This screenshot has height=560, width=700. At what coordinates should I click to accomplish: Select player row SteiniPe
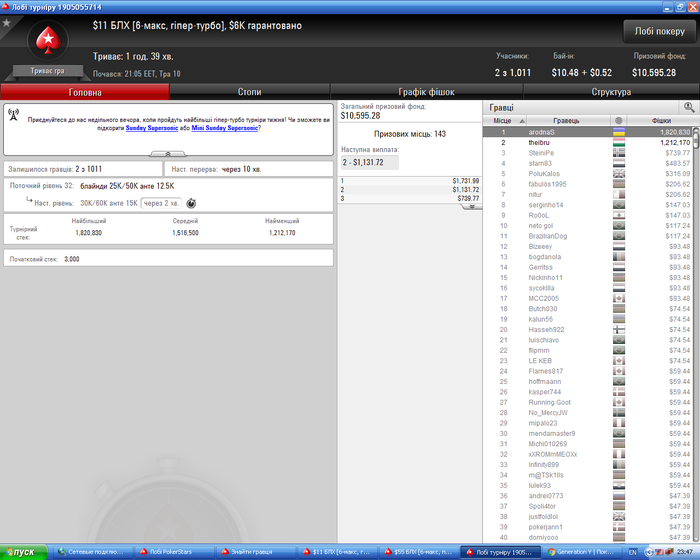pyautogui.click(x=588, y=153)
